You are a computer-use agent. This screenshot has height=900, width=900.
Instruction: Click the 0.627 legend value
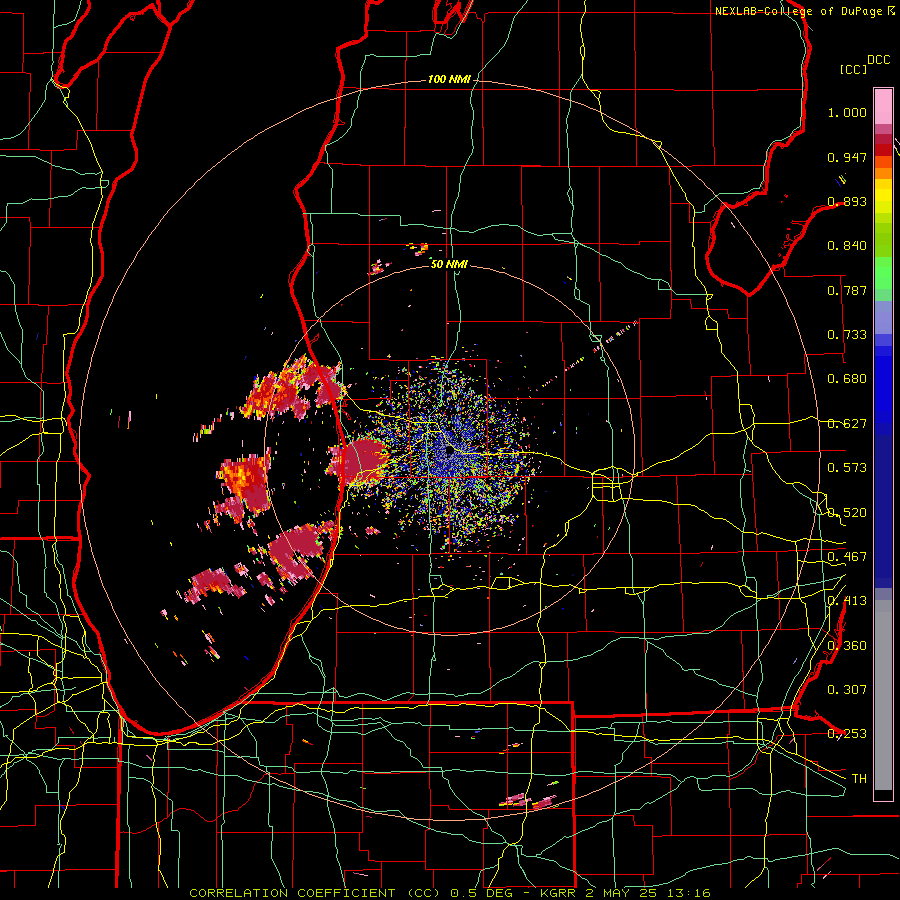[x=847, y=424]
